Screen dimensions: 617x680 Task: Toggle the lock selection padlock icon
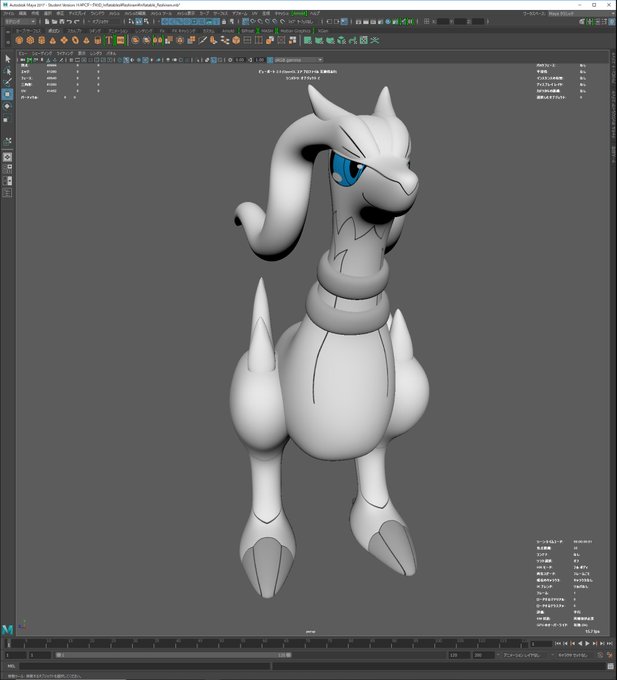click(x=224, y=21)
